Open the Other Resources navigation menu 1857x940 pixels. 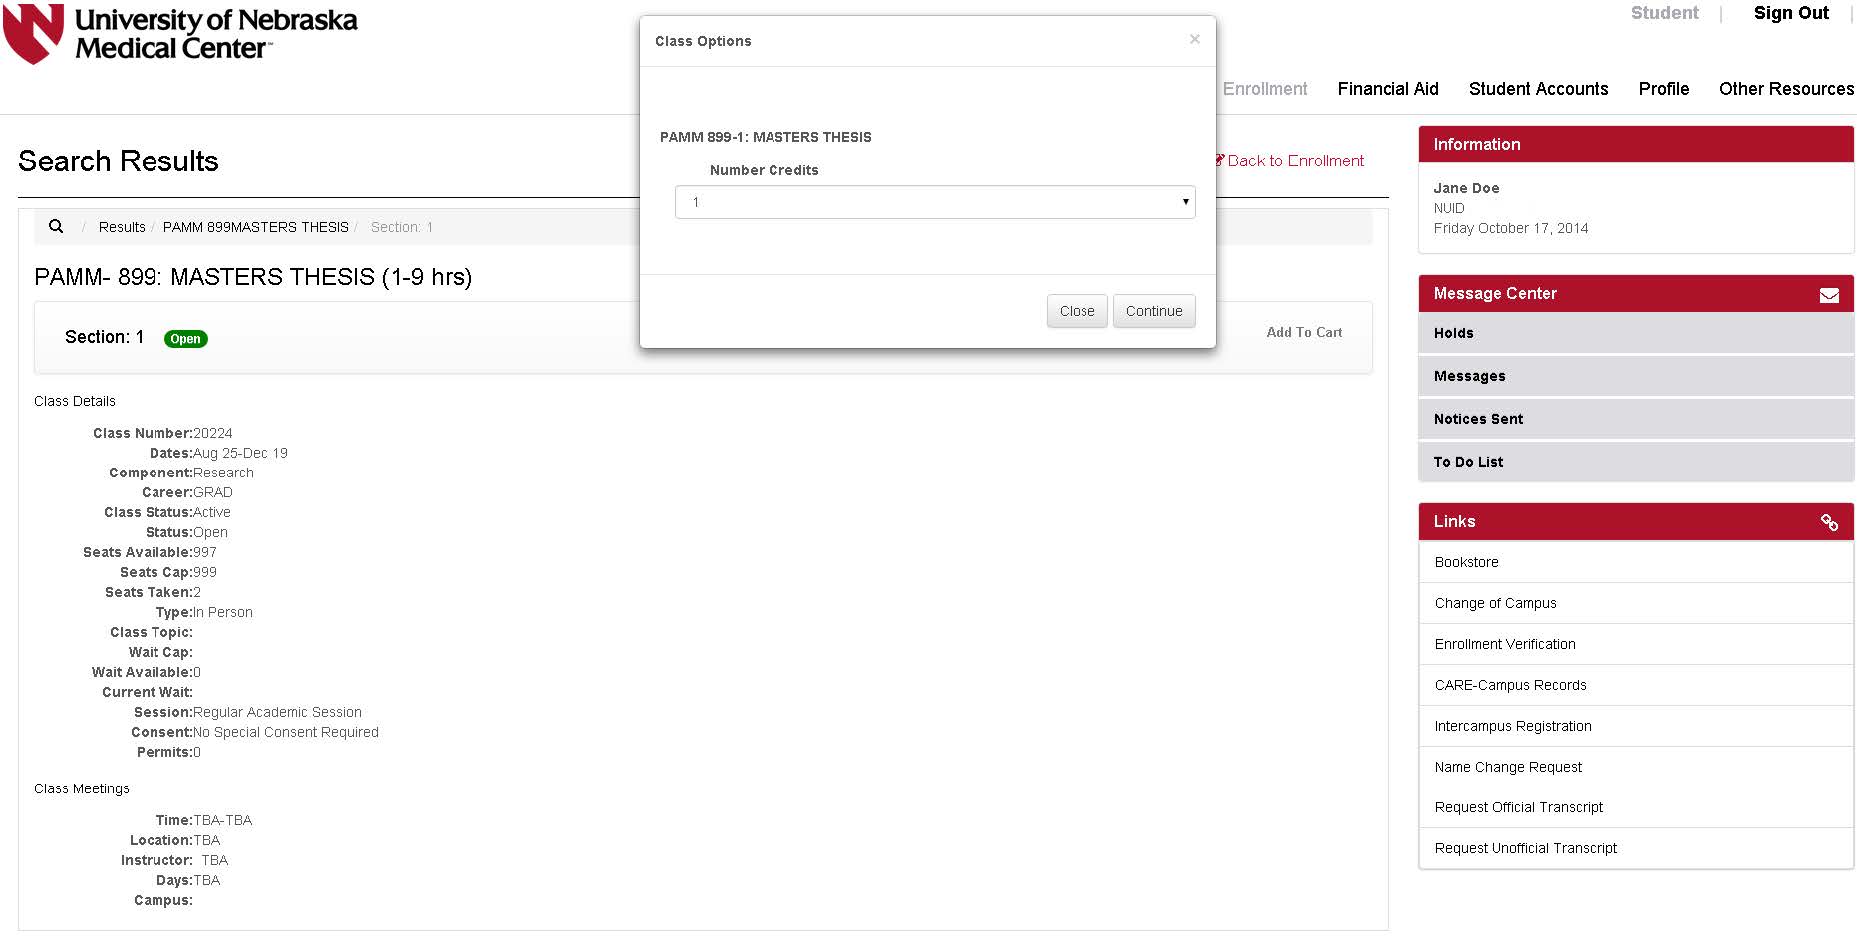coord(1786,89)
